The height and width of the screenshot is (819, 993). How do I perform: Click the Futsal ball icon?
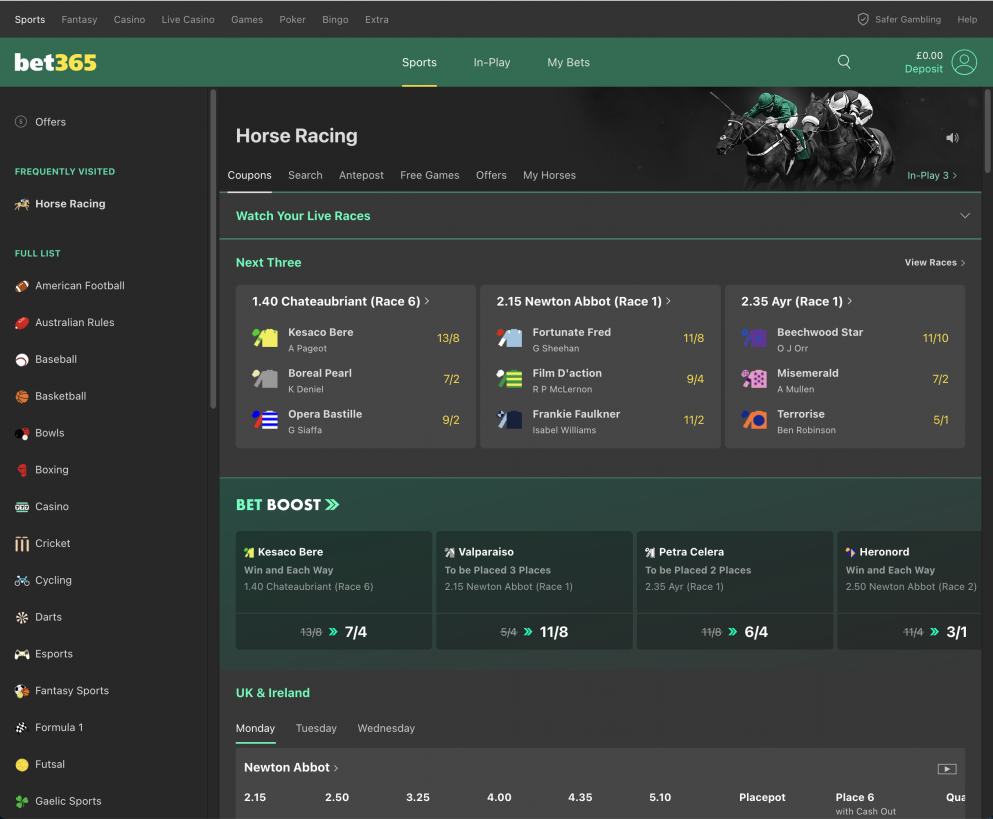22,765
